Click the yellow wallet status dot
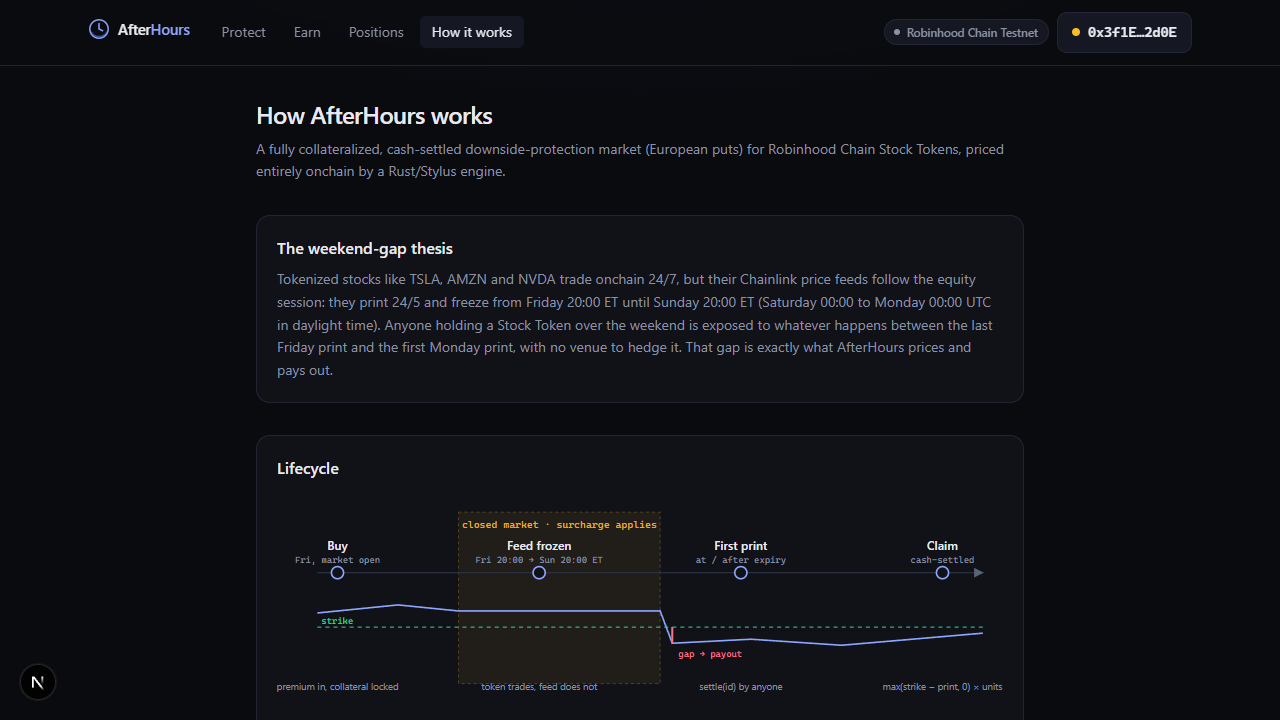 [1076, 32]
